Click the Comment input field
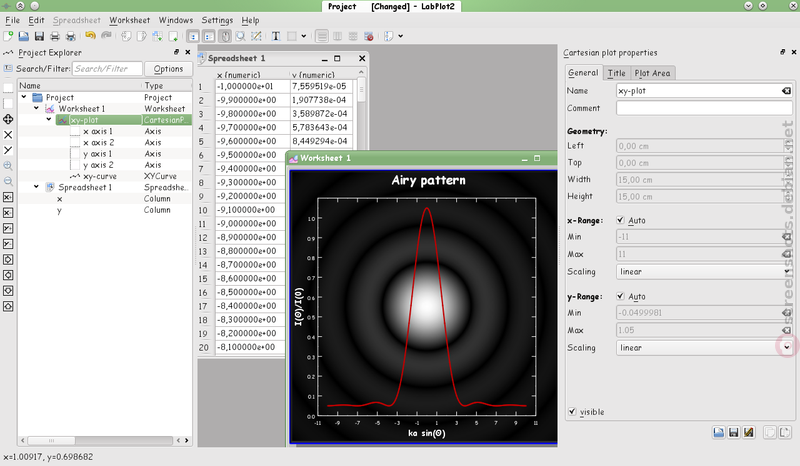 click(704, 108)
